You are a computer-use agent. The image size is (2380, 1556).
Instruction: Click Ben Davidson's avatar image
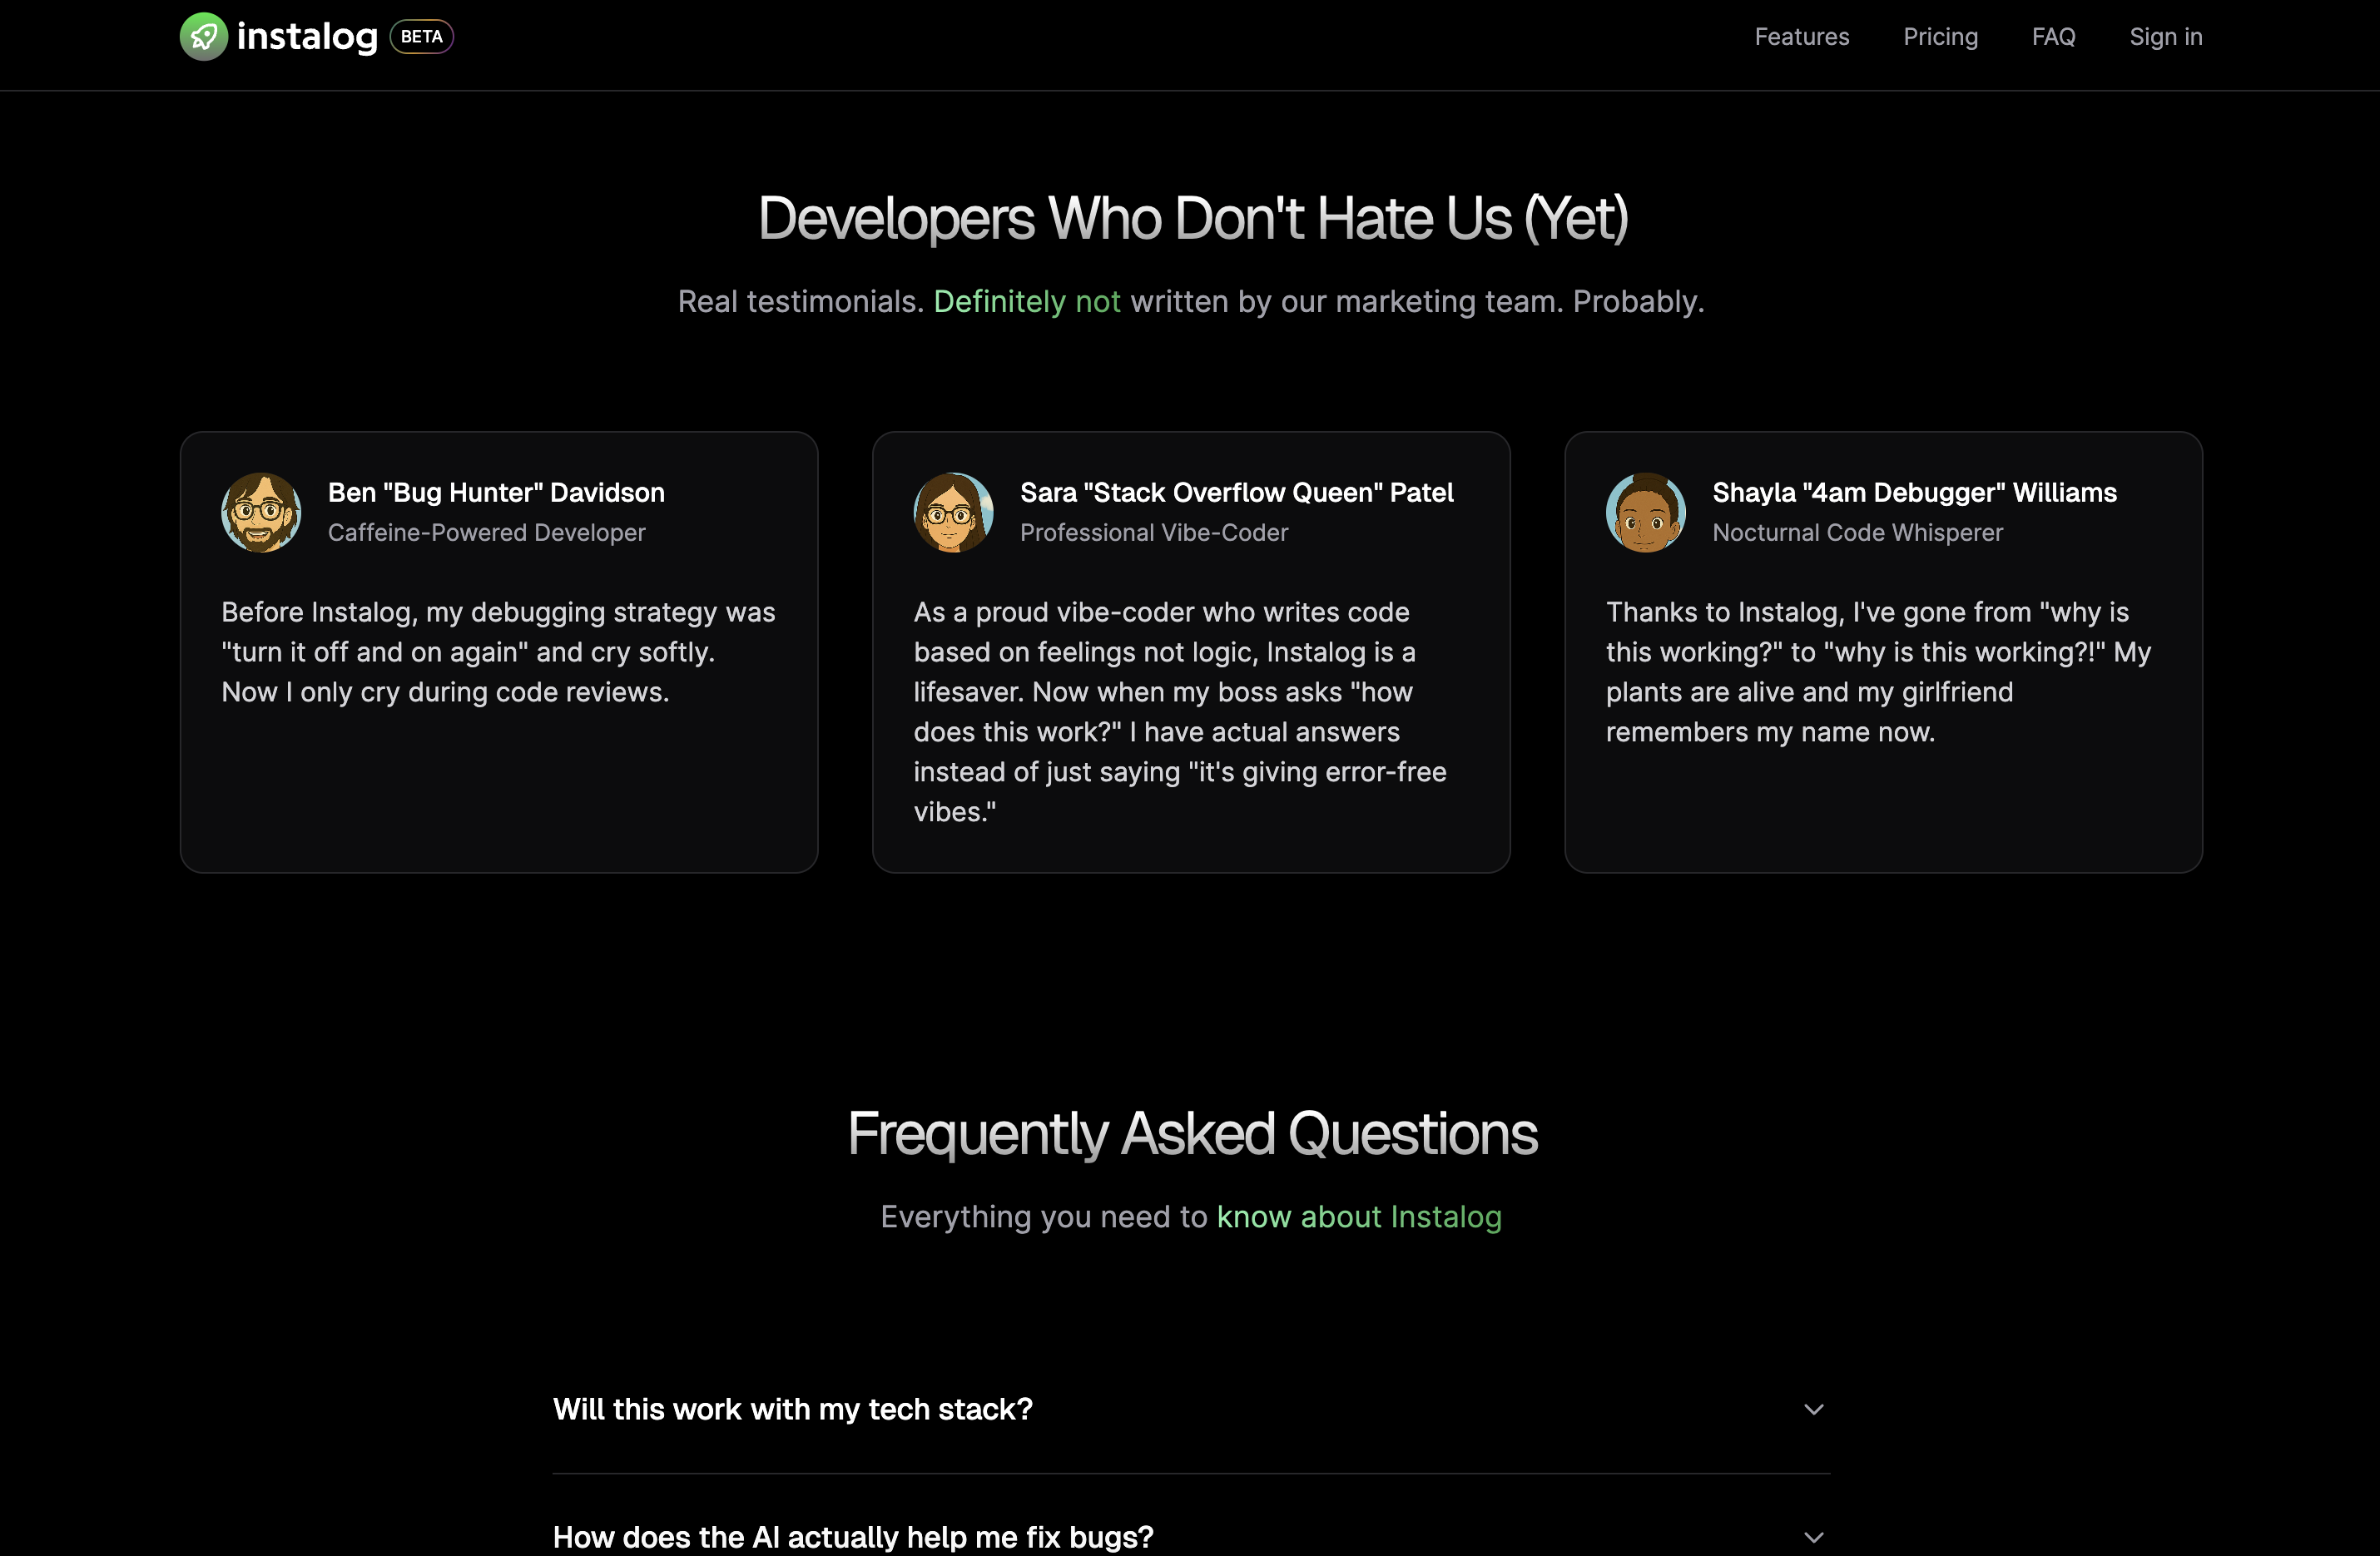coord(261,512)
